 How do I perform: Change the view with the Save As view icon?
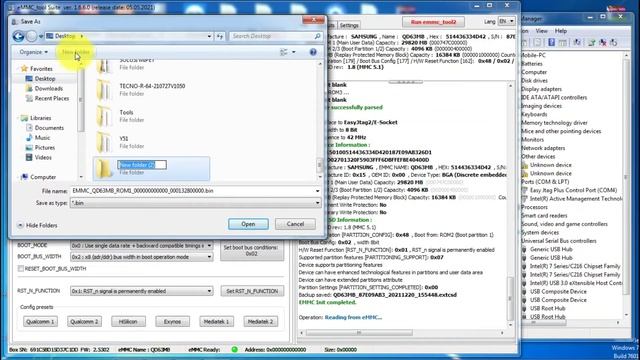[284, 52]
